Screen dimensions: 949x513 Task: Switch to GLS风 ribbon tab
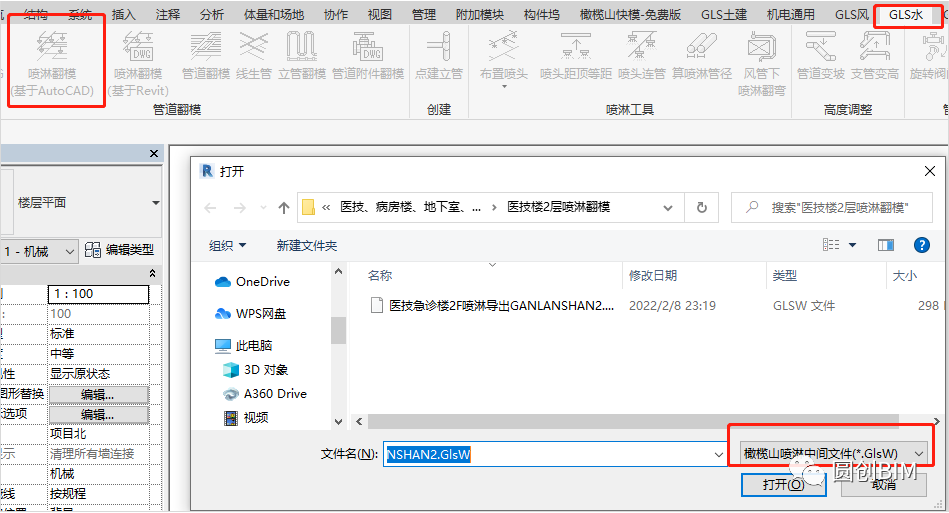pyautogui.click(x=851, y=15)
